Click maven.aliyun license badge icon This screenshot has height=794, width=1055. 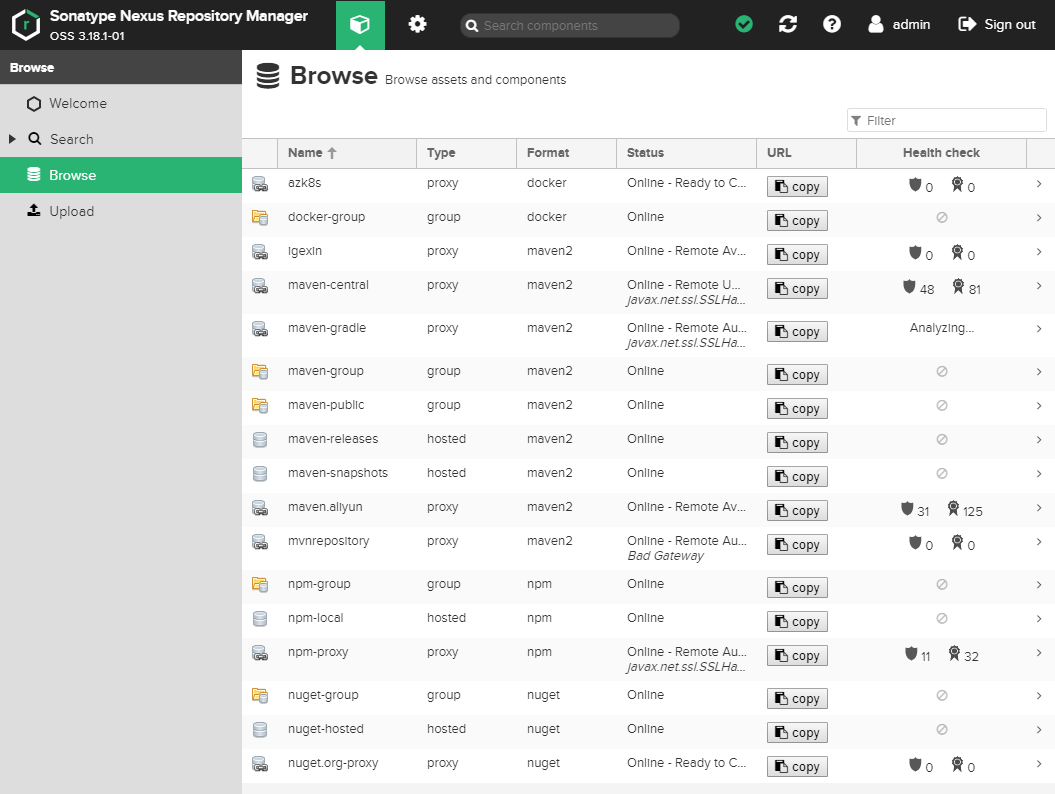953,508
